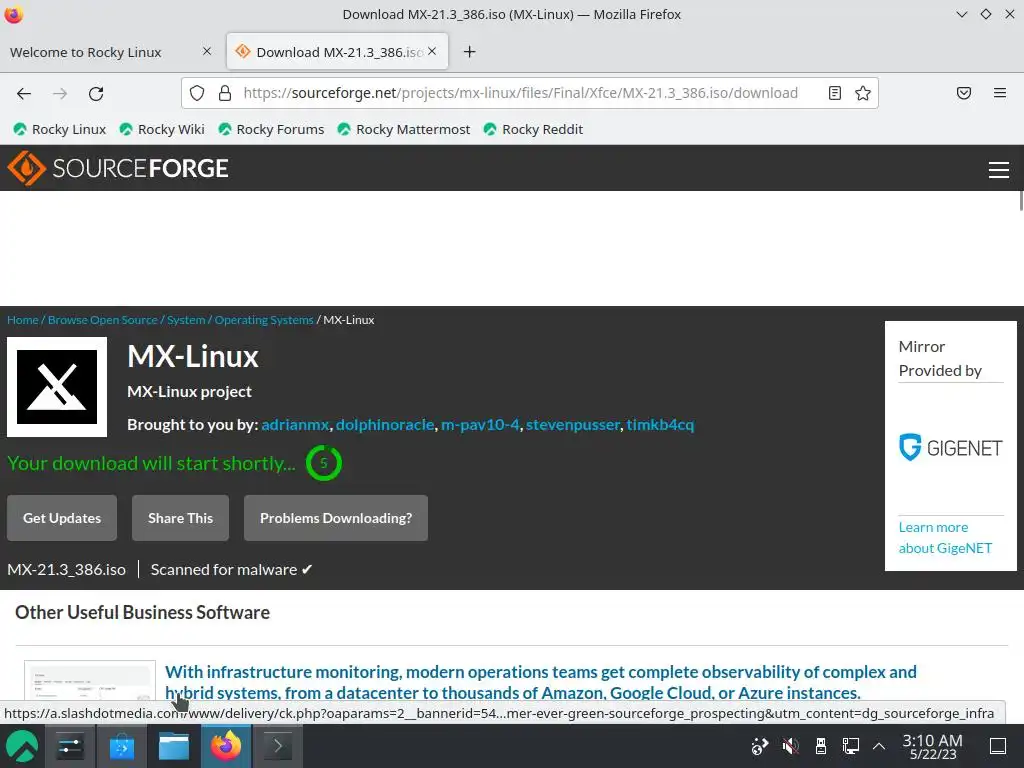Click show desktop button
The height and width of the screenshot is (768, 1024).
pyautogui.click(x=998, y=746)
